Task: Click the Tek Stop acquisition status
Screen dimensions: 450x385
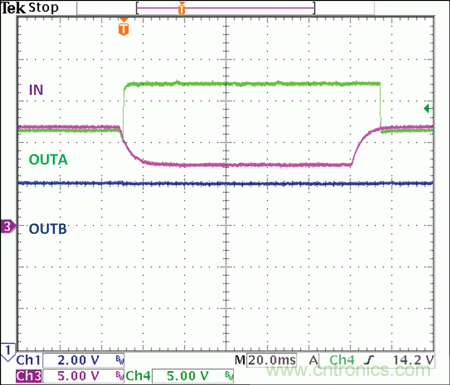Action: pyautogui.click(x=30, y=8)
